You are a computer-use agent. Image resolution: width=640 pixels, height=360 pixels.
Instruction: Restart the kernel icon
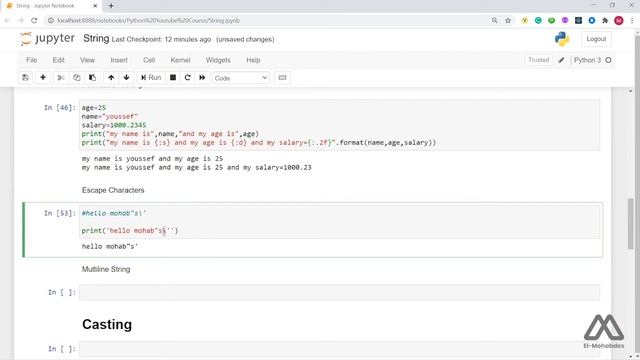187,78
